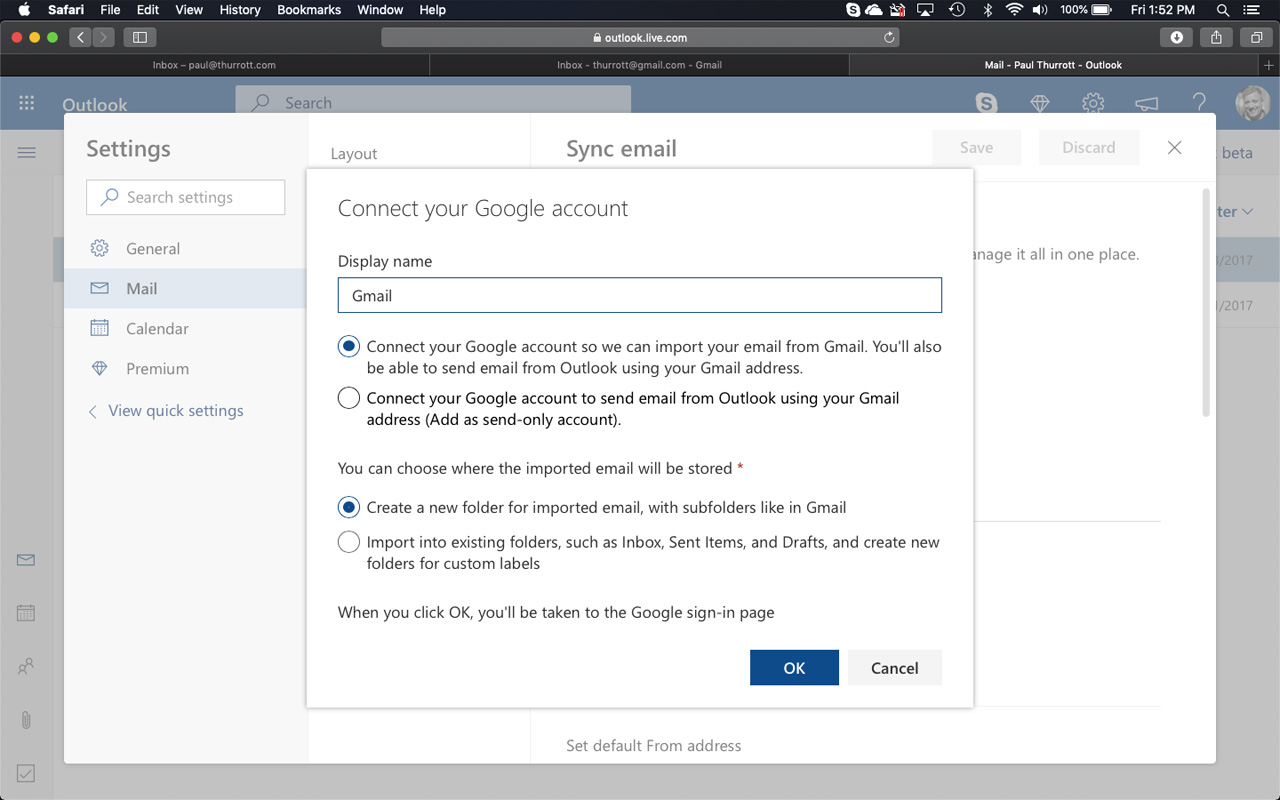Image resolution: width=1280 pixels, height=800 pixels.
Task: Cancel the Connect Google account dialog
Action: (894, 668)
